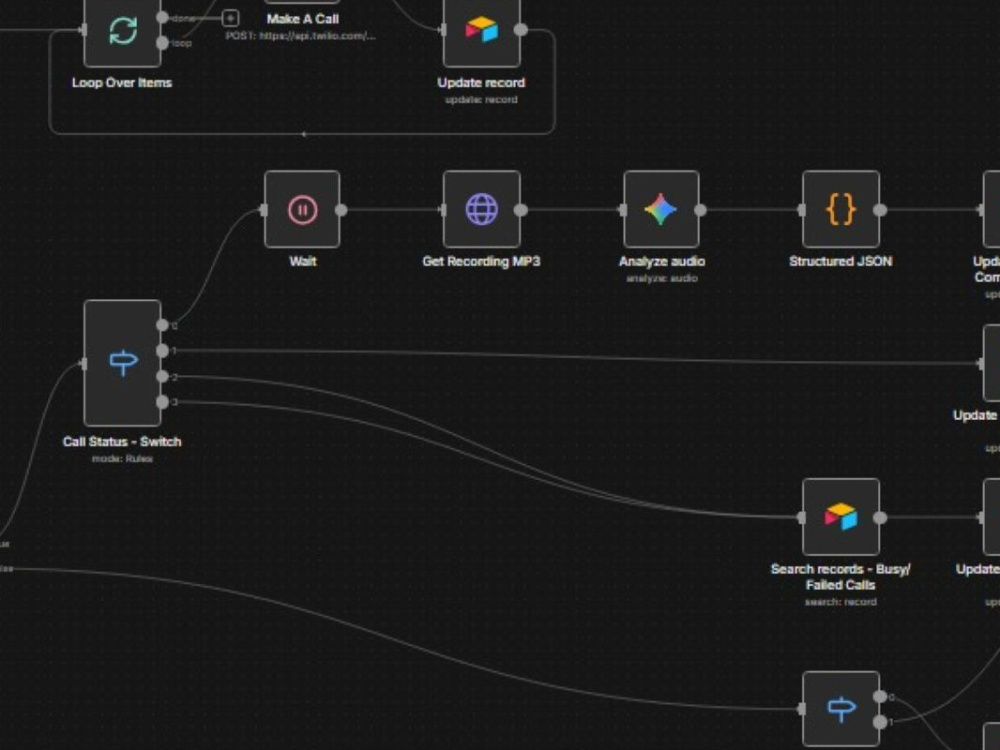The width and height of the screenshot is (1000, 750).
Task: Click Get Recording MP3 output connector
Action: click(521, 210)
